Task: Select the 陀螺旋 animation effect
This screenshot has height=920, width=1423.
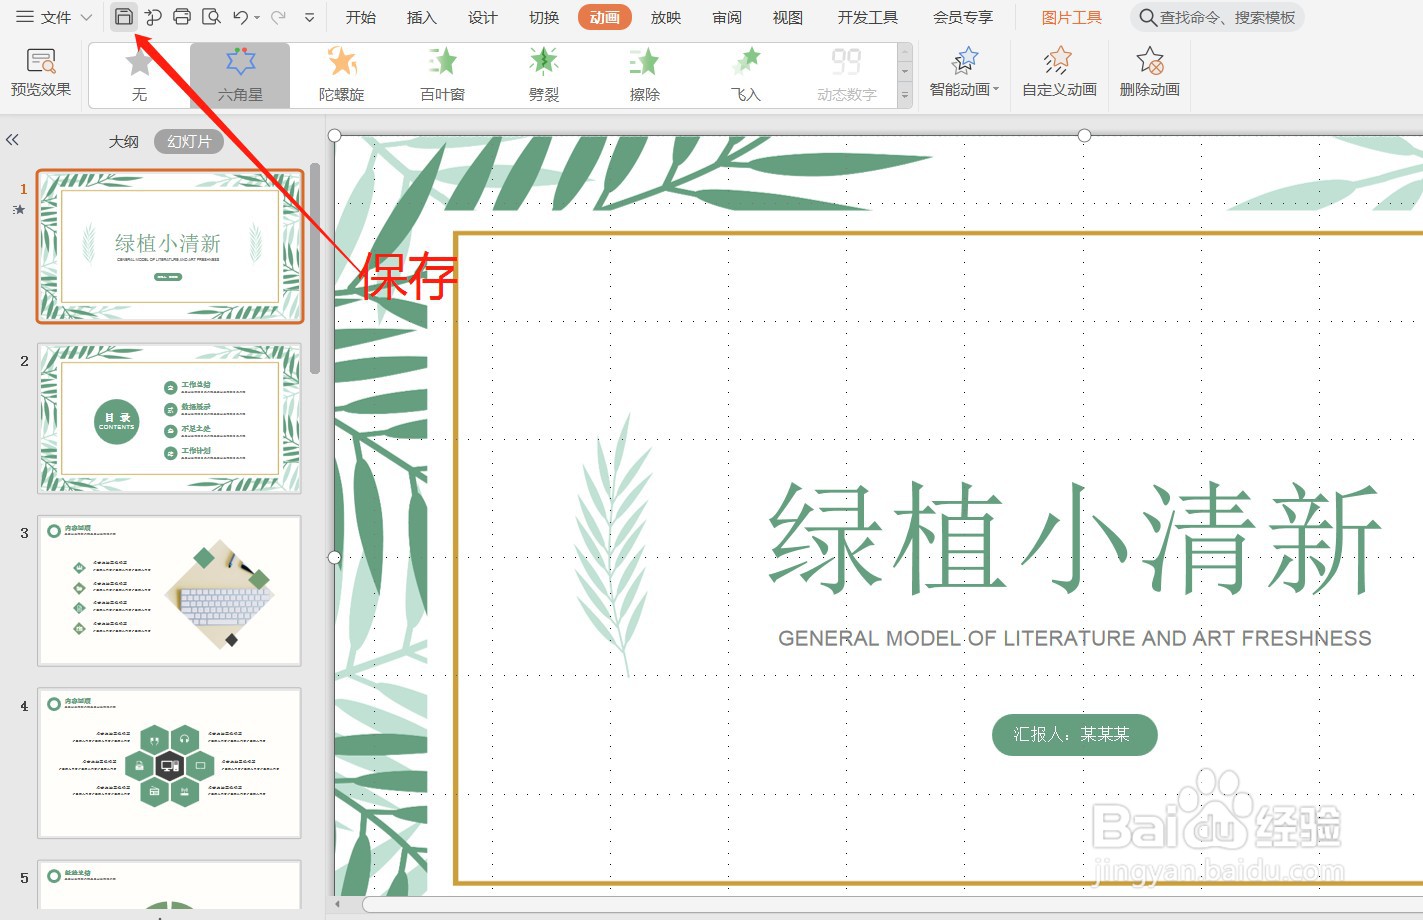Action: [x=342, y=73]
